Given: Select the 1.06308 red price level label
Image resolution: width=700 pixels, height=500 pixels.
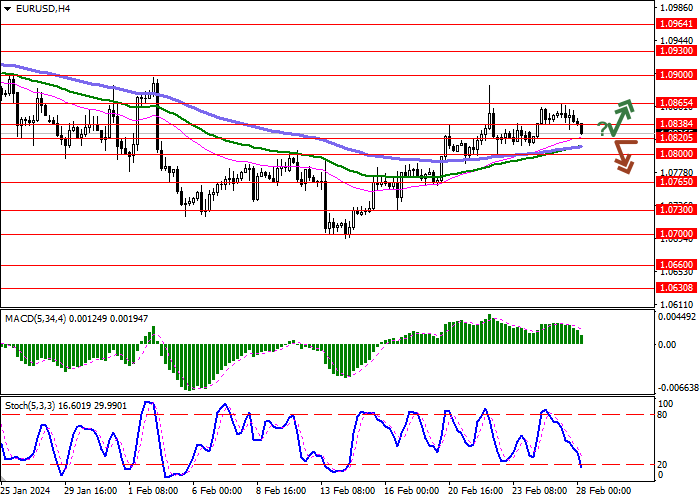Looking at the screenshot, I should pyautogui.click(x=677, y=288).
